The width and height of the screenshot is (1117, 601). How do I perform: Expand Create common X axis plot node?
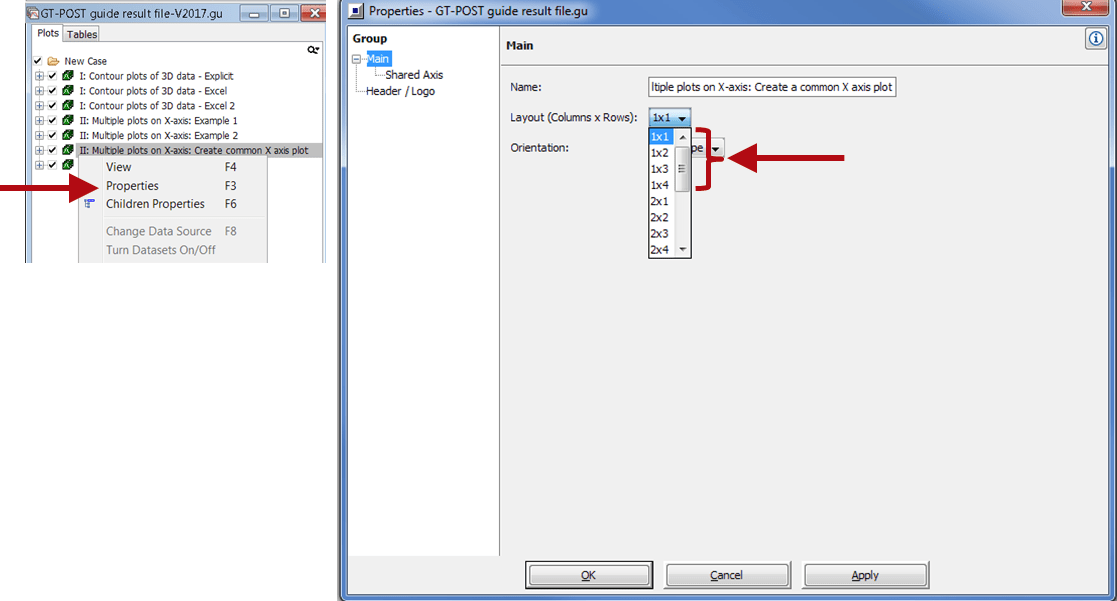[39, 150]
